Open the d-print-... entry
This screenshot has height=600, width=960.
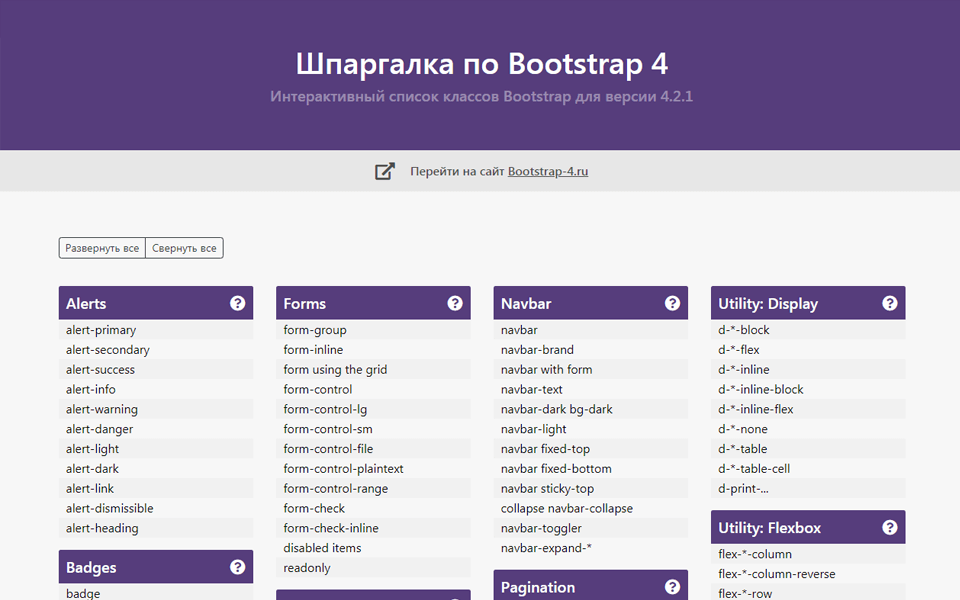pos(808,489)
